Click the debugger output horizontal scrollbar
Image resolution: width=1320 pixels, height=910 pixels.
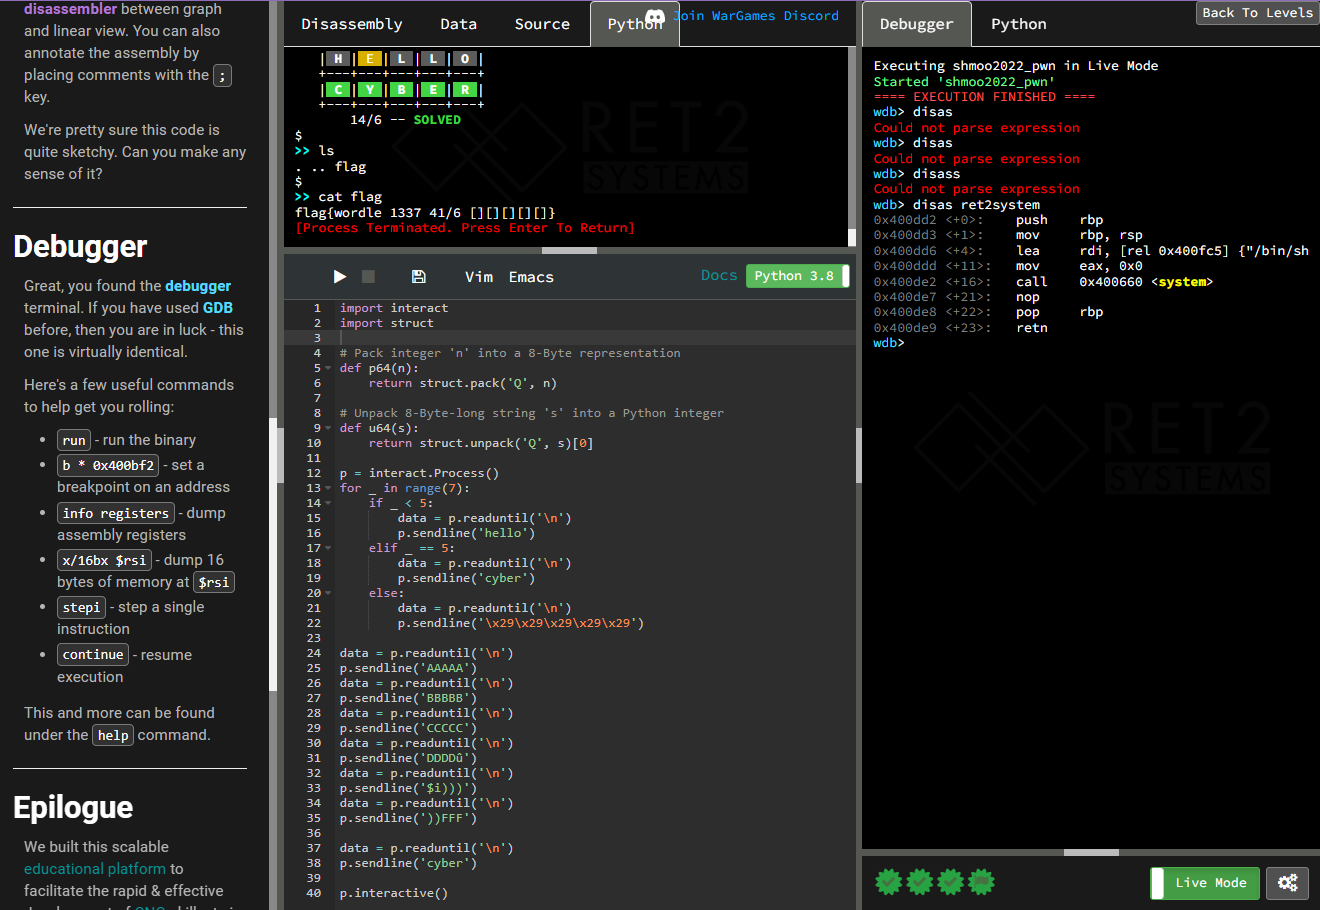point(1091,853)
